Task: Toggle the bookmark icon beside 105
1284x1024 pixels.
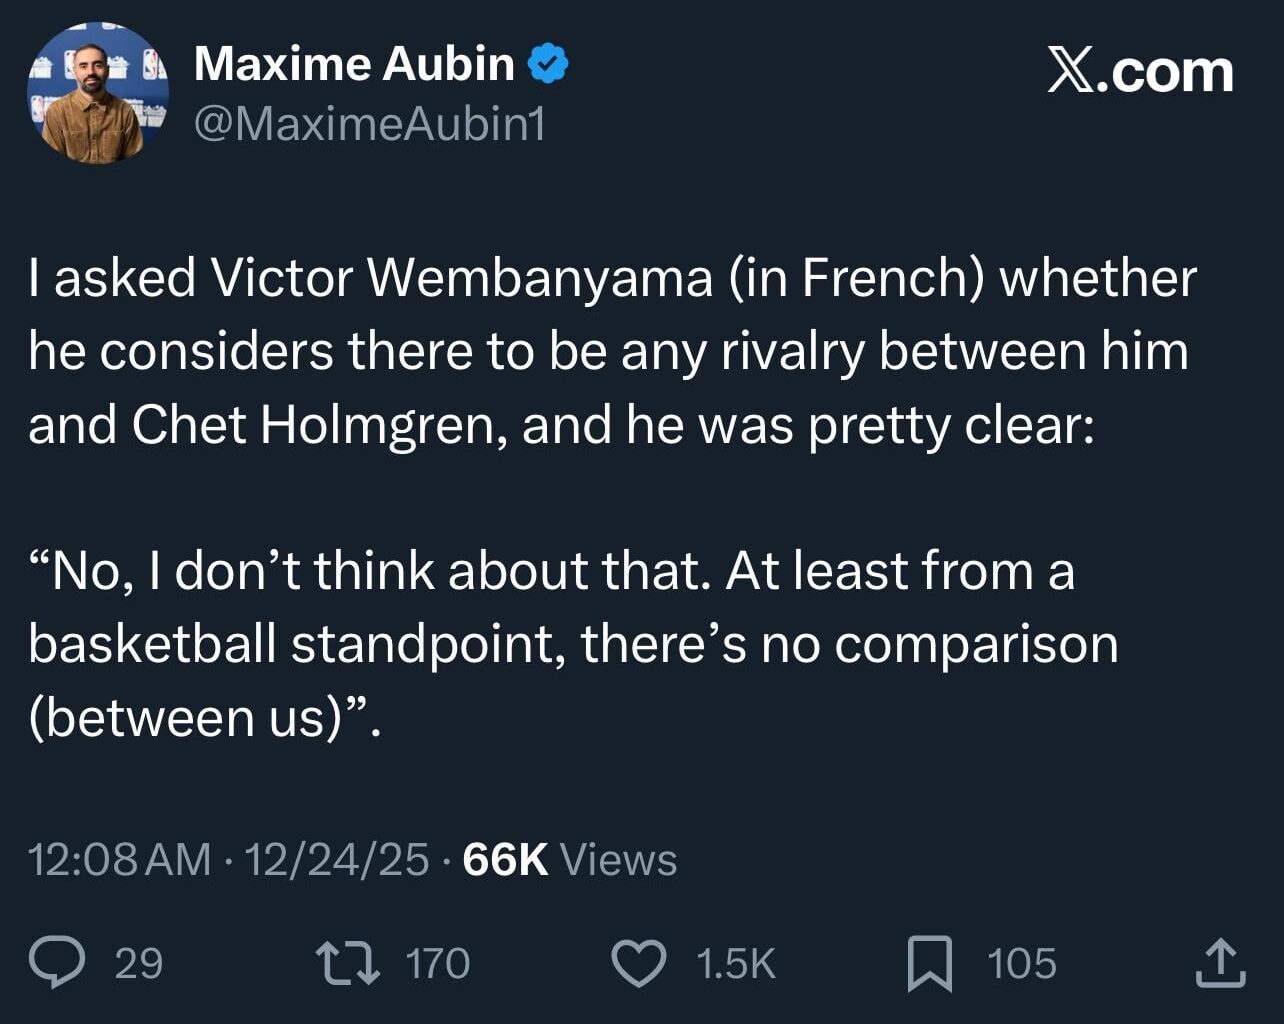Action: [x=931, y=963]
